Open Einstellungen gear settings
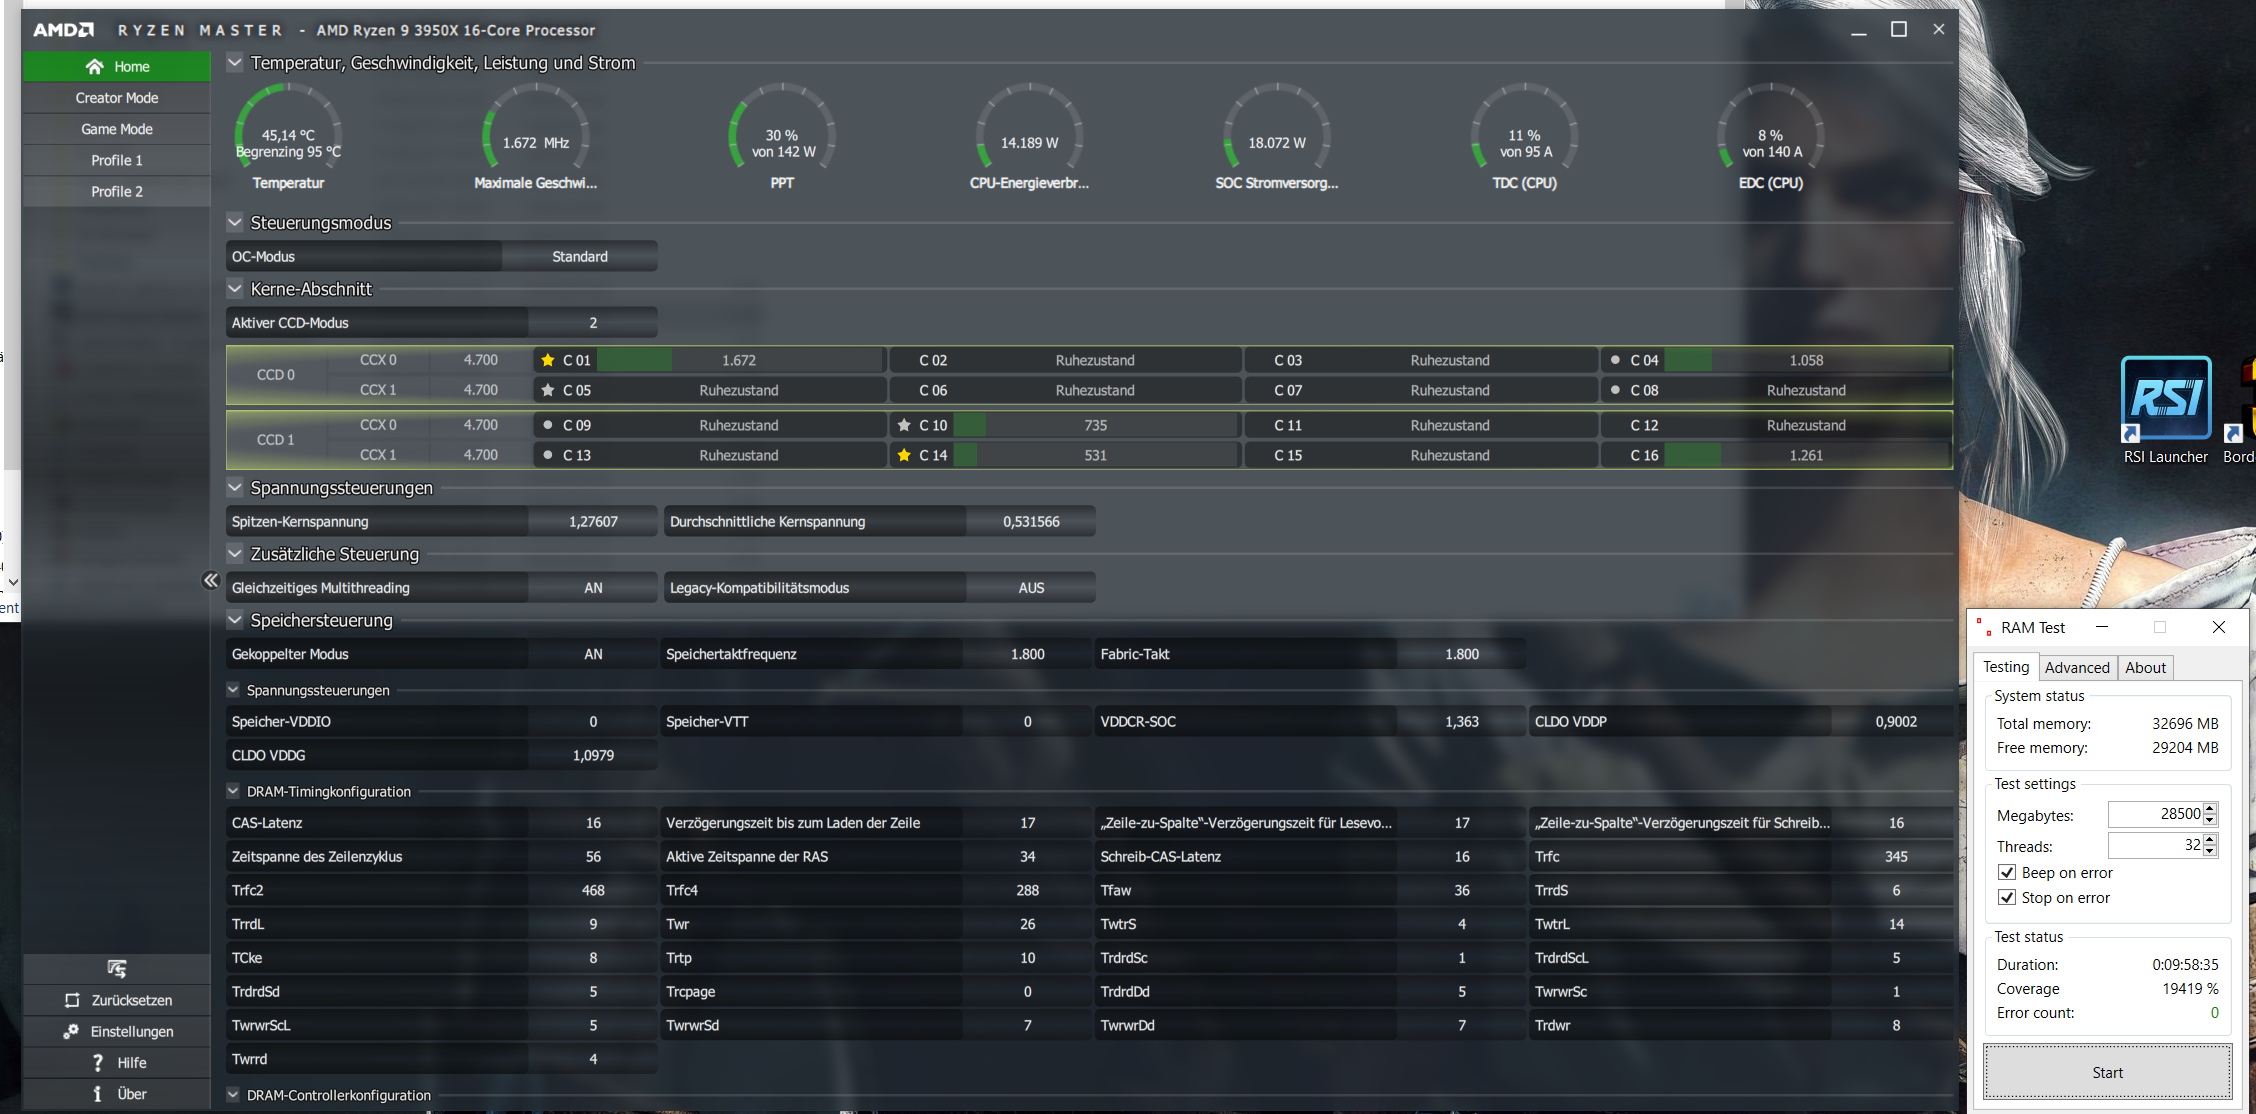2256x1114 pixels. [x=72, y=1031]
